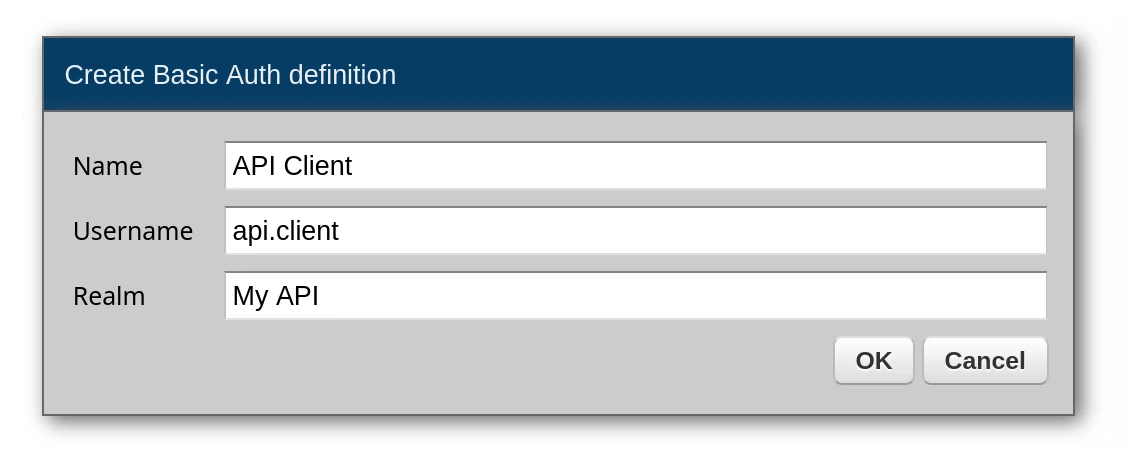1125x469 pixels.
Task: Click the word 'Client' in Name field
Action: click(x=318, y=166)
